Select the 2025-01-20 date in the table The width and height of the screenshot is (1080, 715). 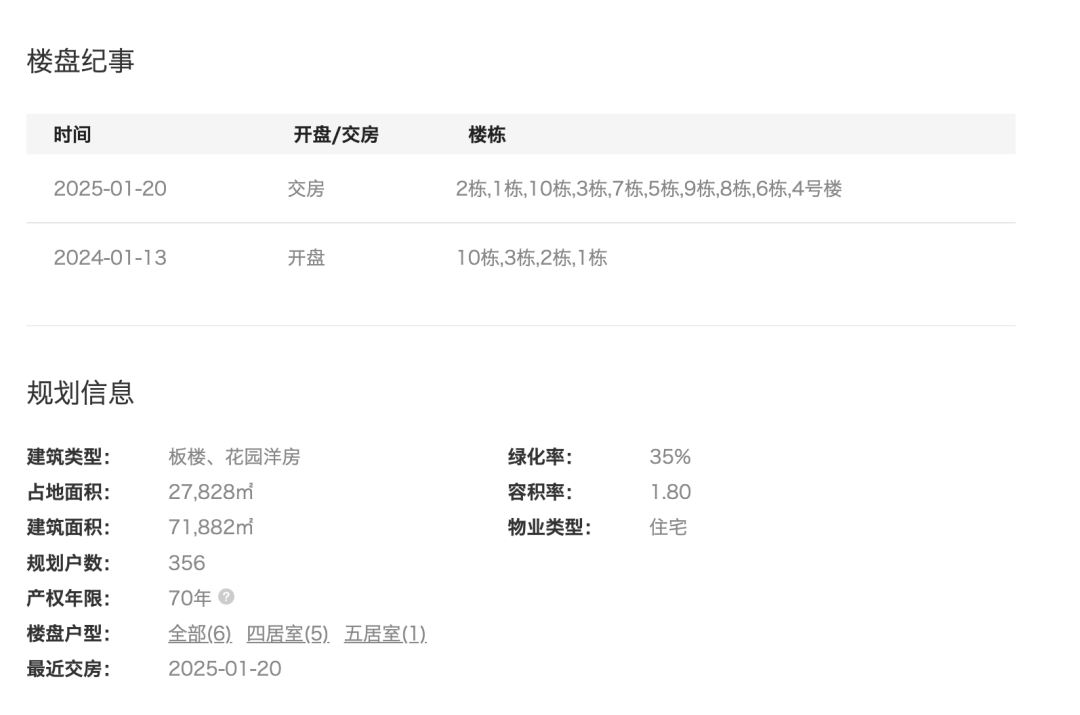(110, 189)
